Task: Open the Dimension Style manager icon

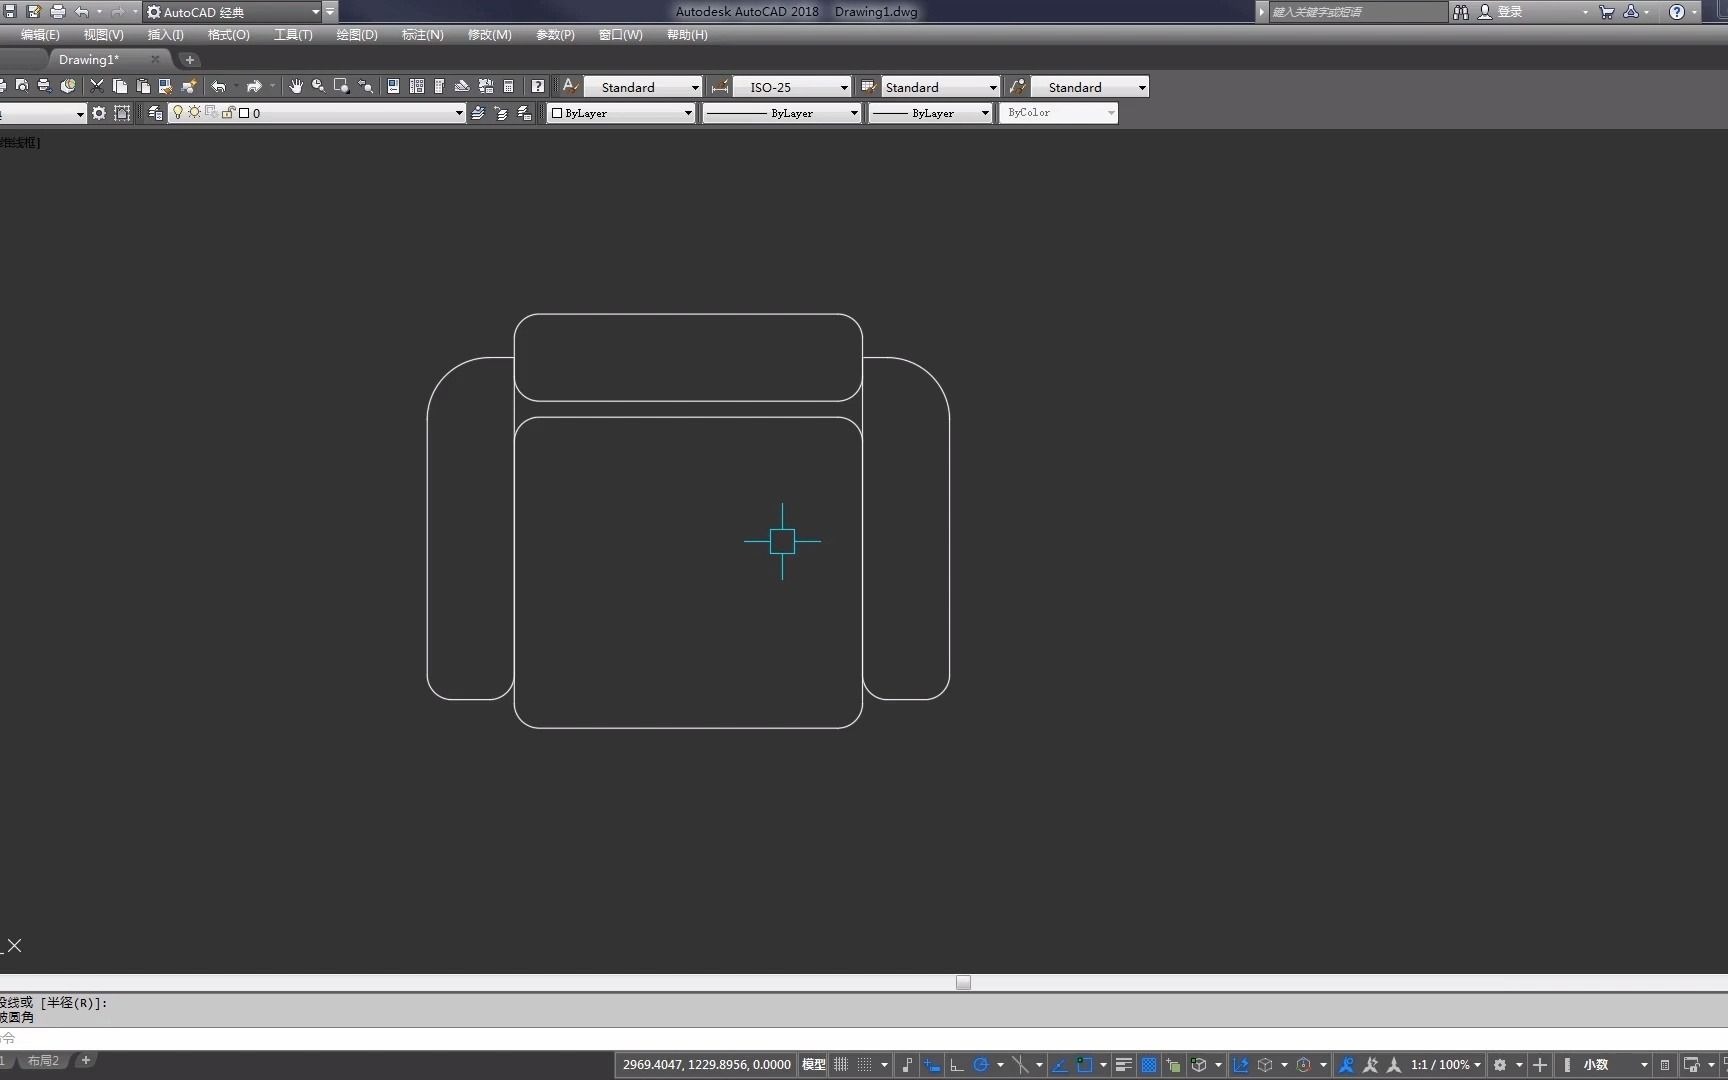Action: pyautogui.click(x=719, y=86)
